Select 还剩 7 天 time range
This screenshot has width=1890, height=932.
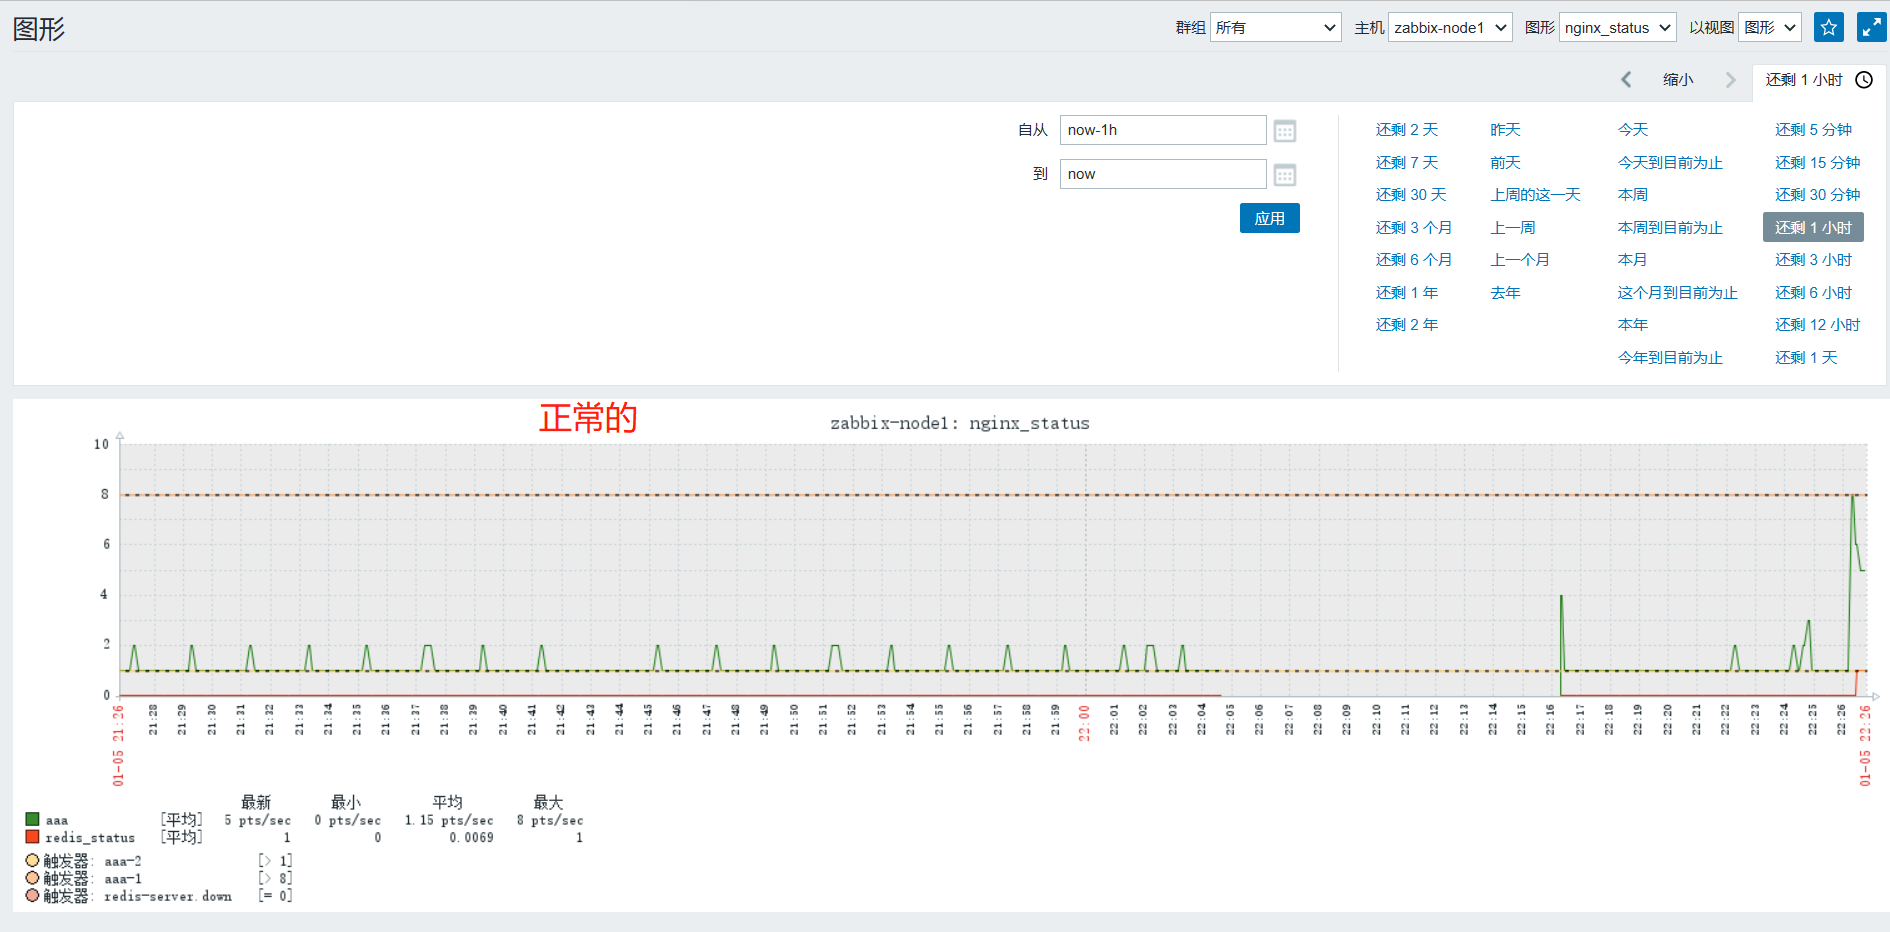click(1407, 162)
